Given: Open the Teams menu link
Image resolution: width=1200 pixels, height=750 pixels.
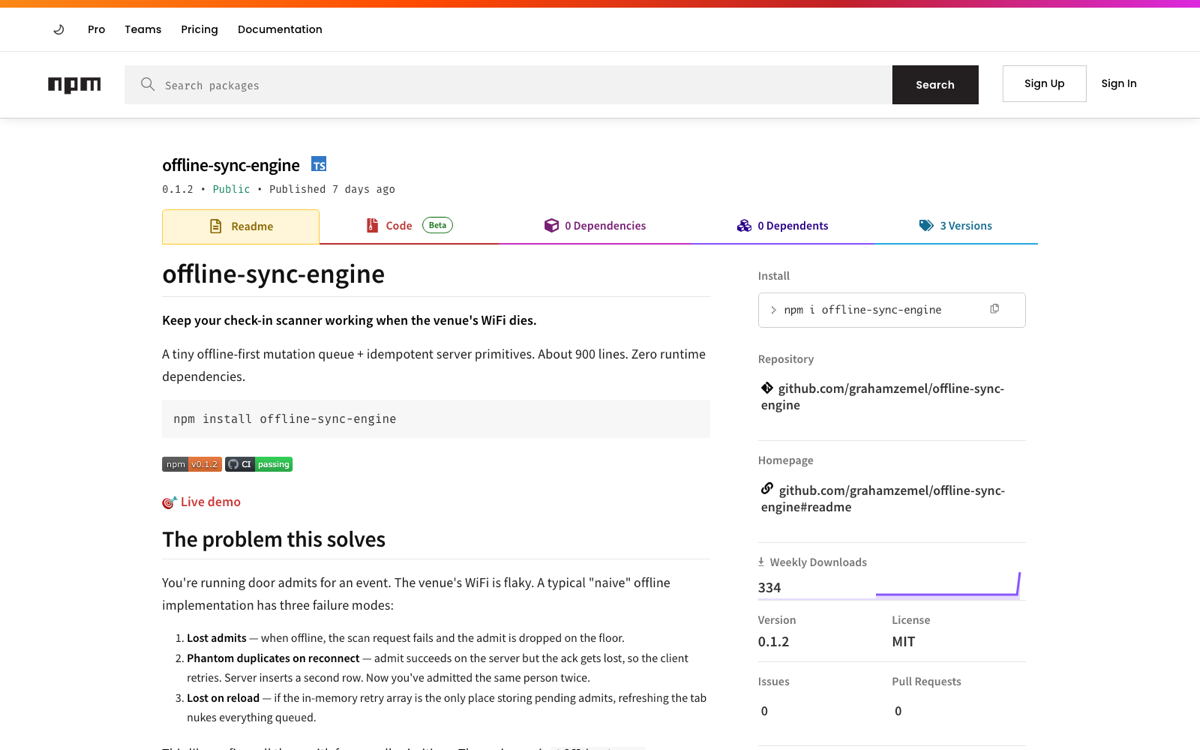Looking at the screenshot, I should point(143,30).
